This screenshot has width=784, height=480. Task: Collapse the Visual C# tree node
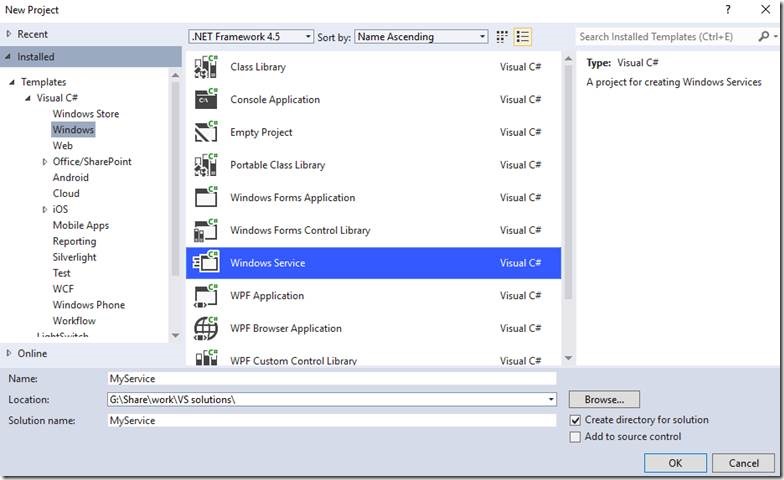(28, 98)
